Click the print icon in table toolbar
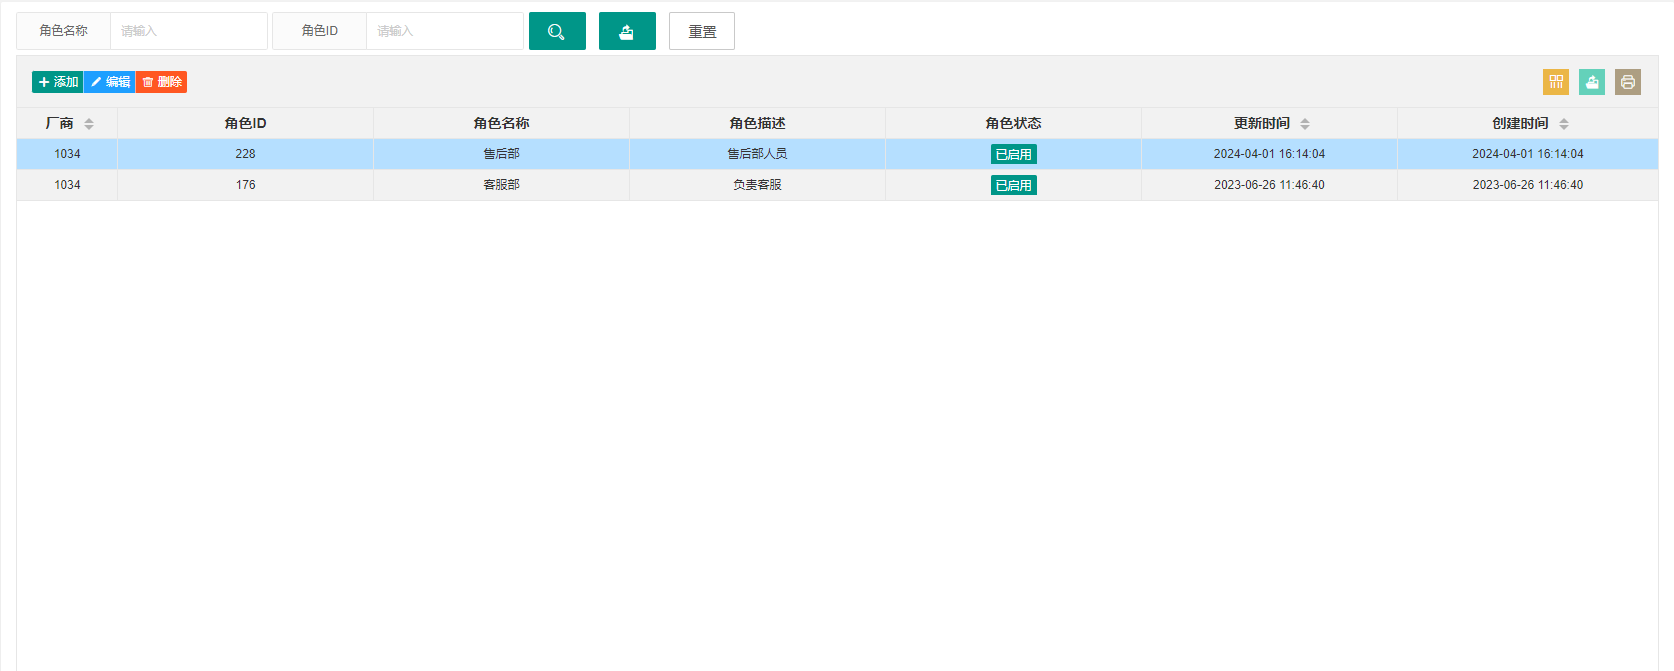The width and height of the screenshot is (1674, 671). click(x=1628, y=82)
